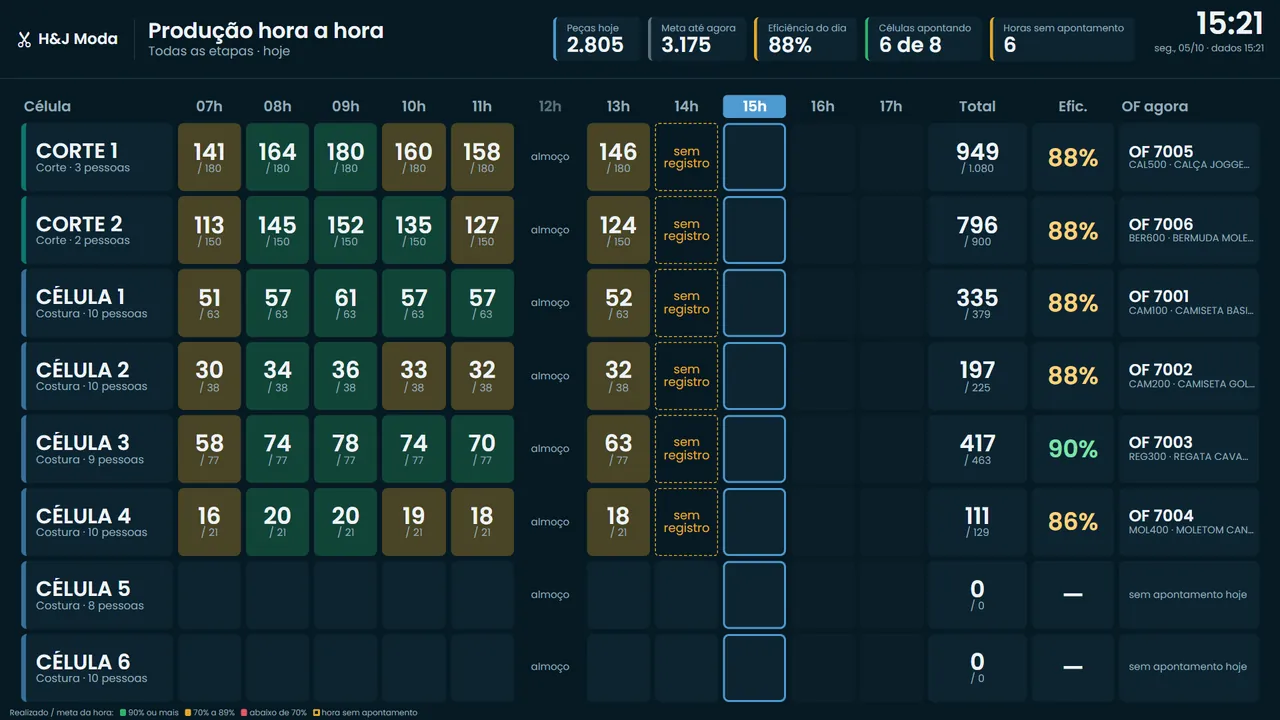Image resolution: width=1280 pixels, height=720 pixels.
Task: Click CORTE 1's 07h cell showing 141
Action: (210, 157)
